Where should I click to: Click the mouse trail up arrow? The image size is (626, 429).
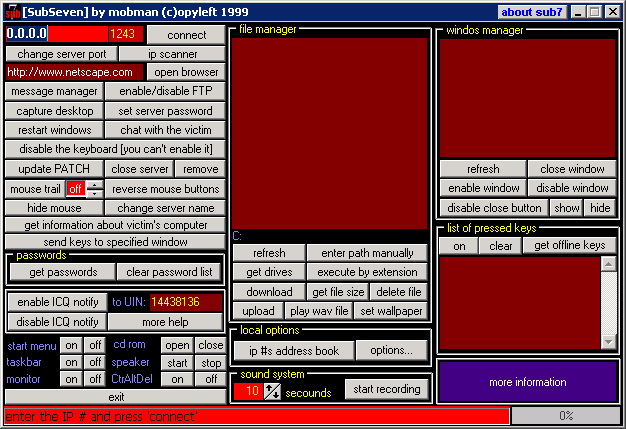tap(94, 184)
